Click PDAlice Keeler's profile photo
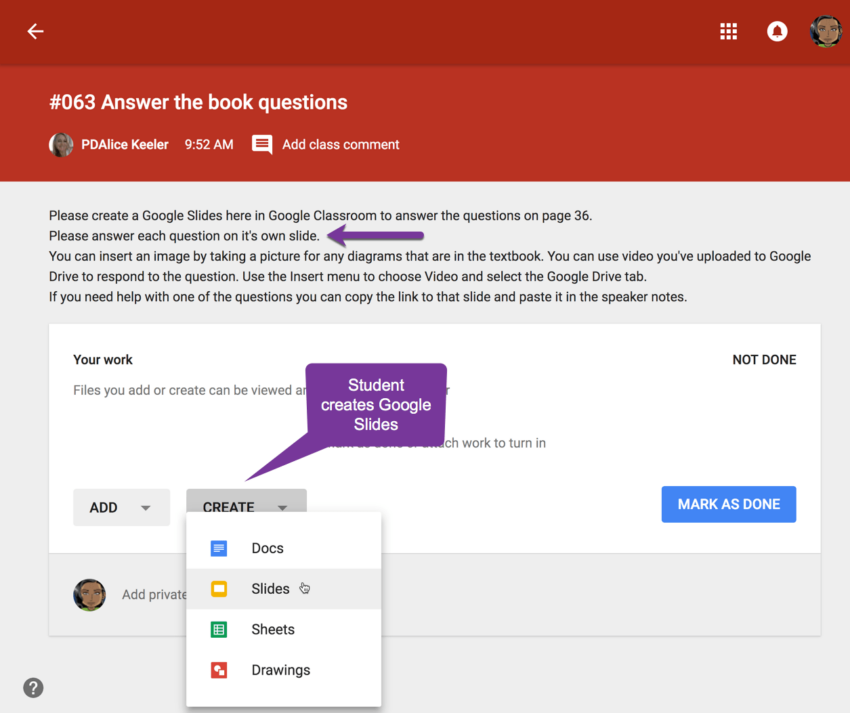This screenshot has width=850, height=713. (61, 145)
